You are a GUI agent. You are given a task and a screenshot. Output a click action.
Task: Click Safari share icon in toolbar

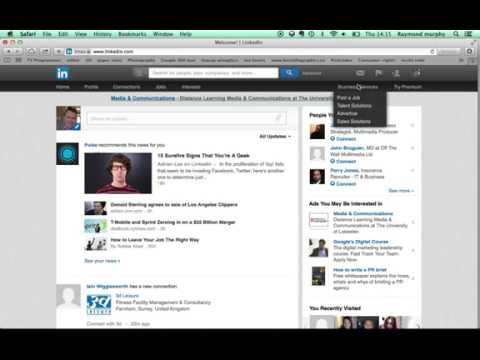click(45, 51)
